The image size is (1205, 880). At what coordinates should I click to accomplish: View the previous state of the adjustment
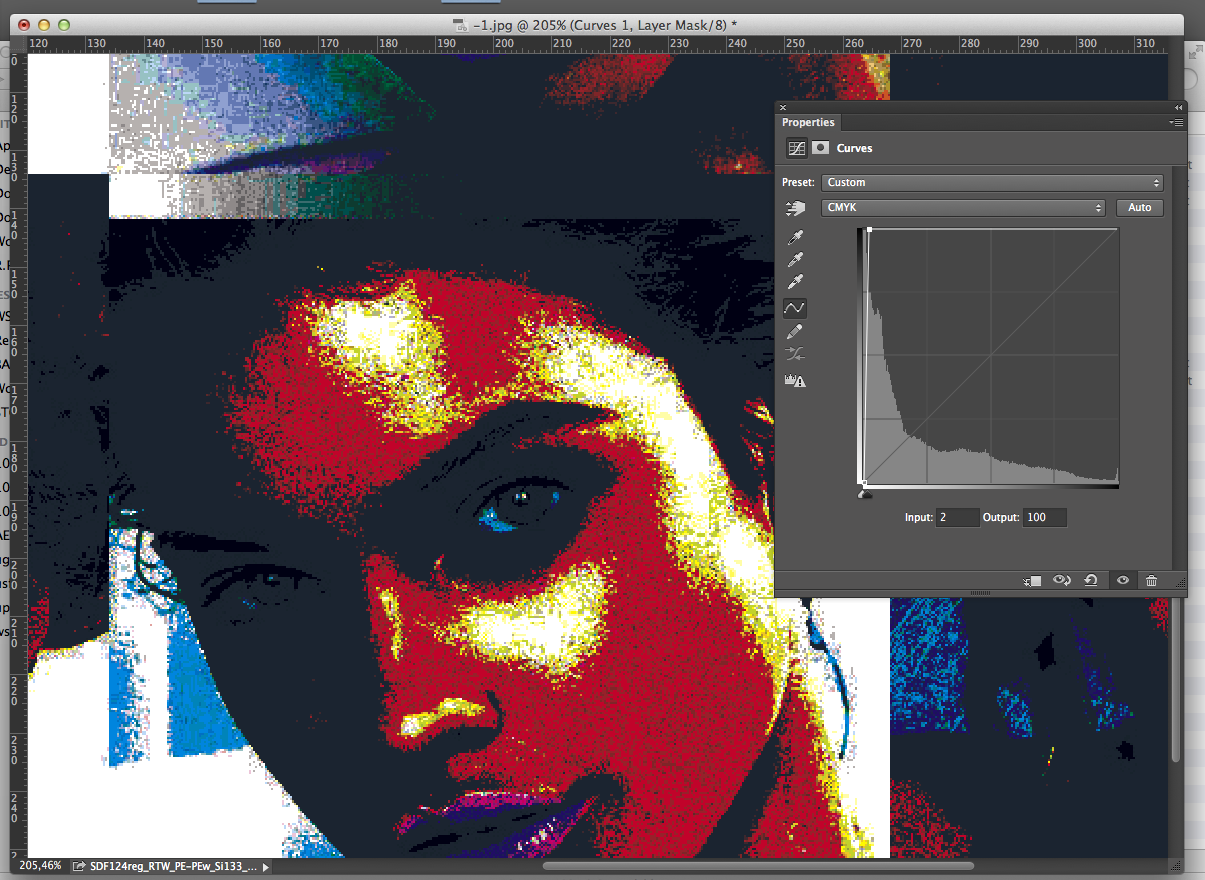point(1062,581)
